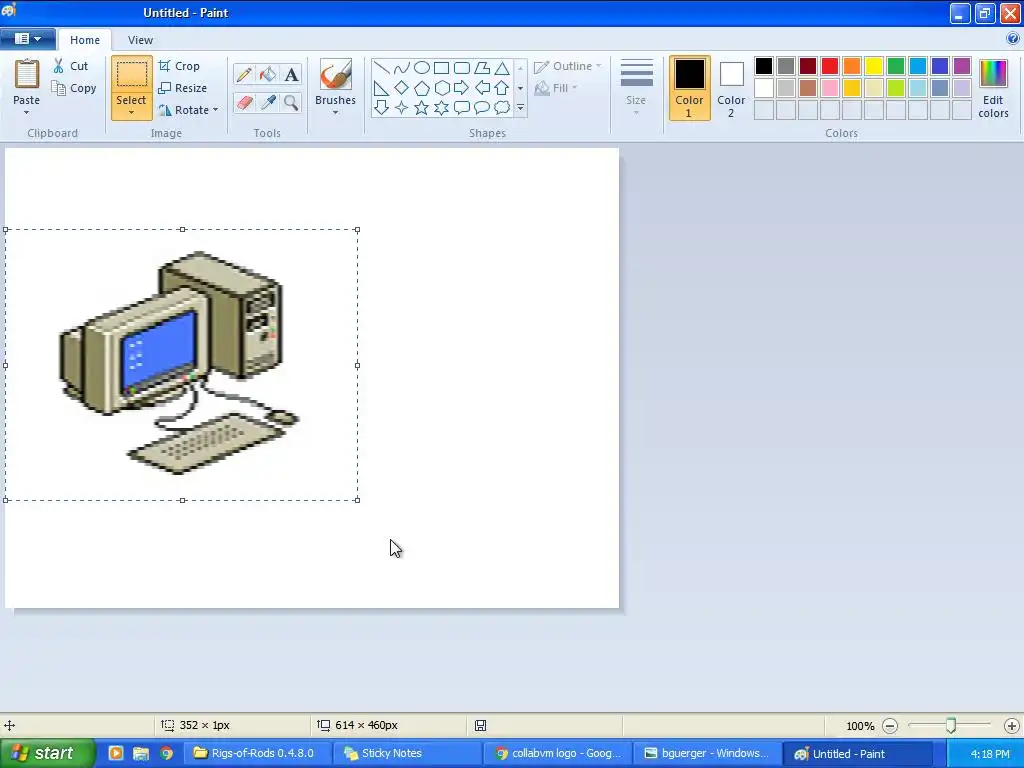Screen dimensions: 1024x768
Task: Pick the yellow palette color
Action: (874, 66)
